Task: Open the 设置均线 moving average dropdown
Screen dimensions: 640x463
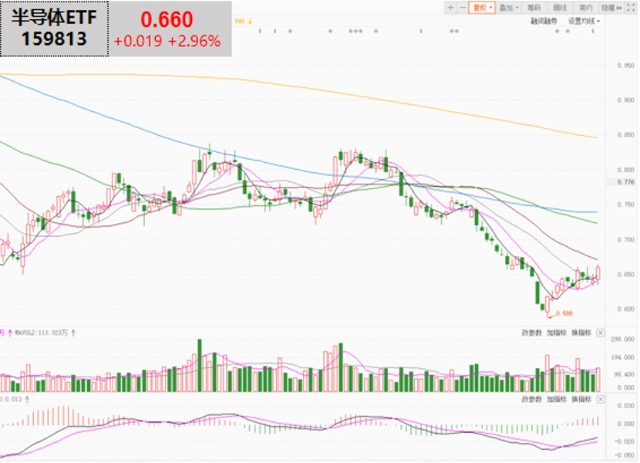Action: pos(582,20)
